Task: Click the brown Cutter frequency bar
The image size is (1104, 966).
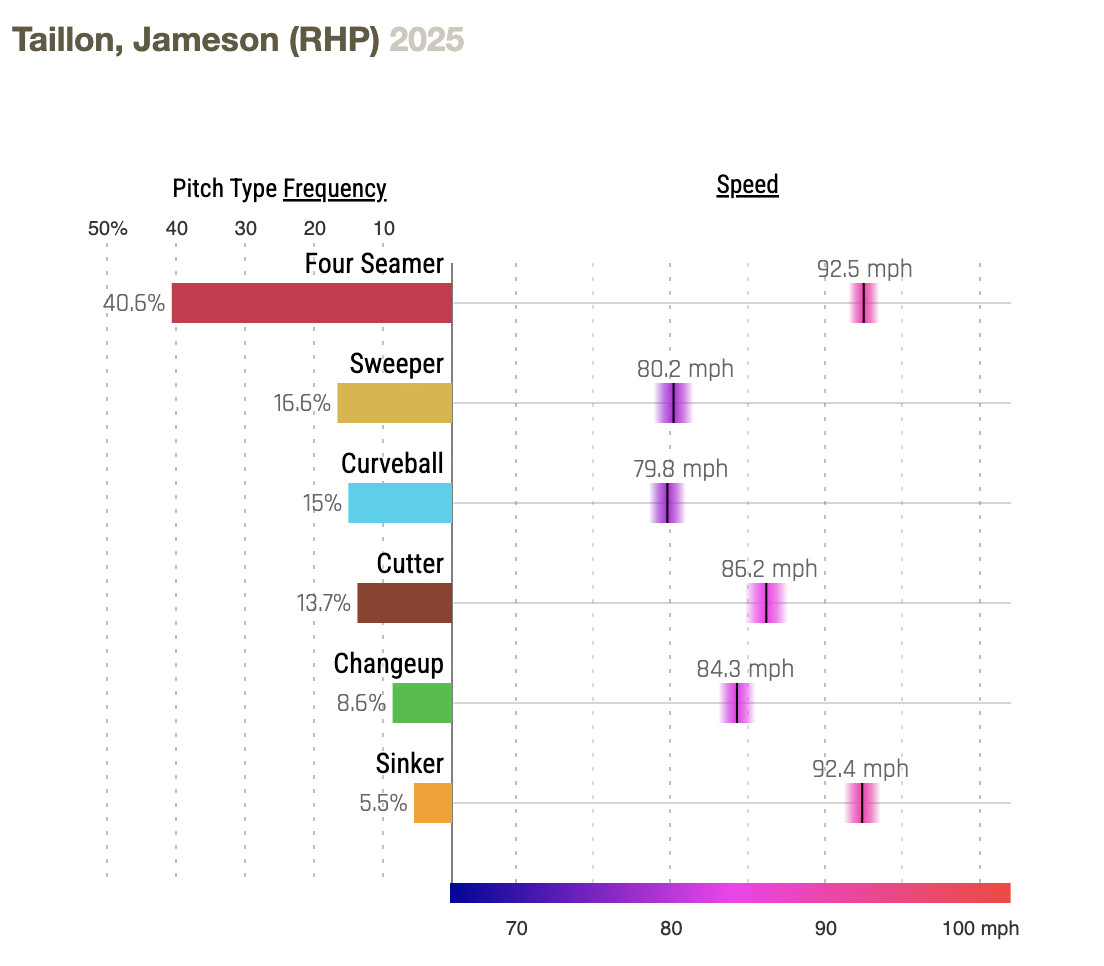Action: point(404,603)
